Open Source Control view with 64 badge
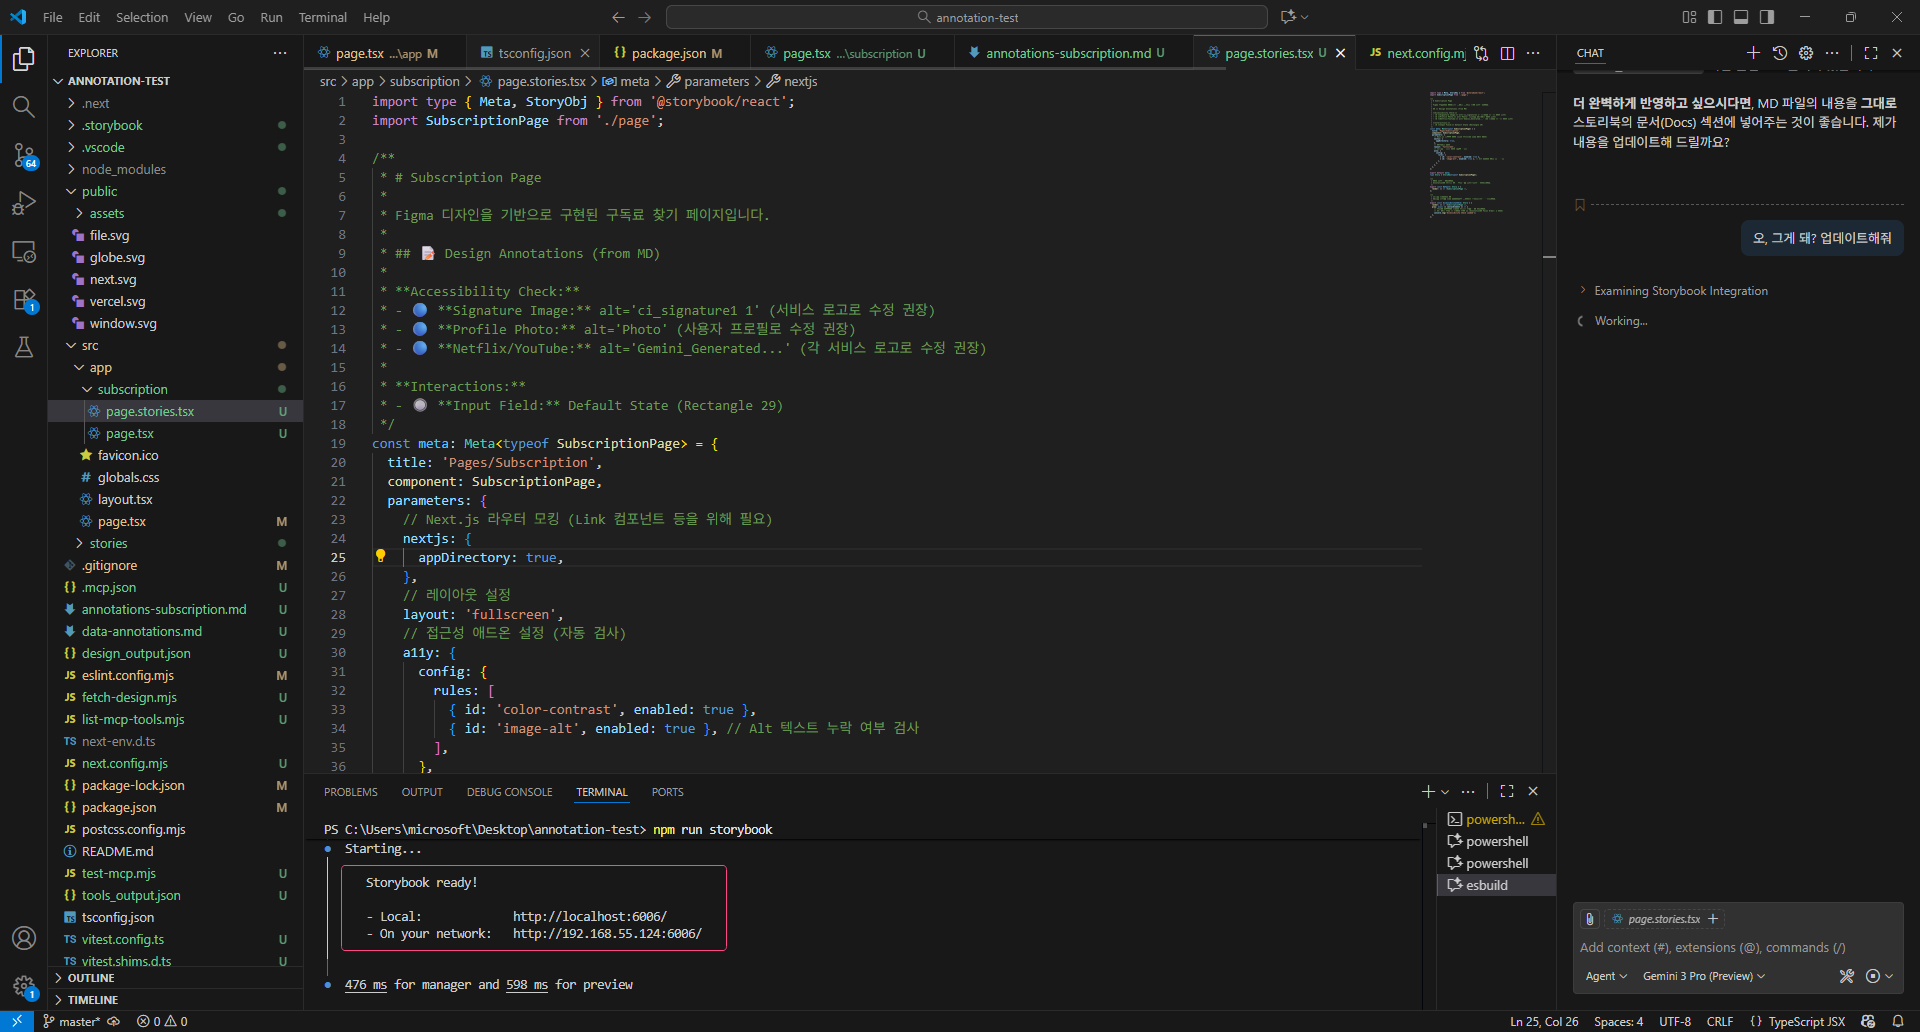 [x=24, y=155]
